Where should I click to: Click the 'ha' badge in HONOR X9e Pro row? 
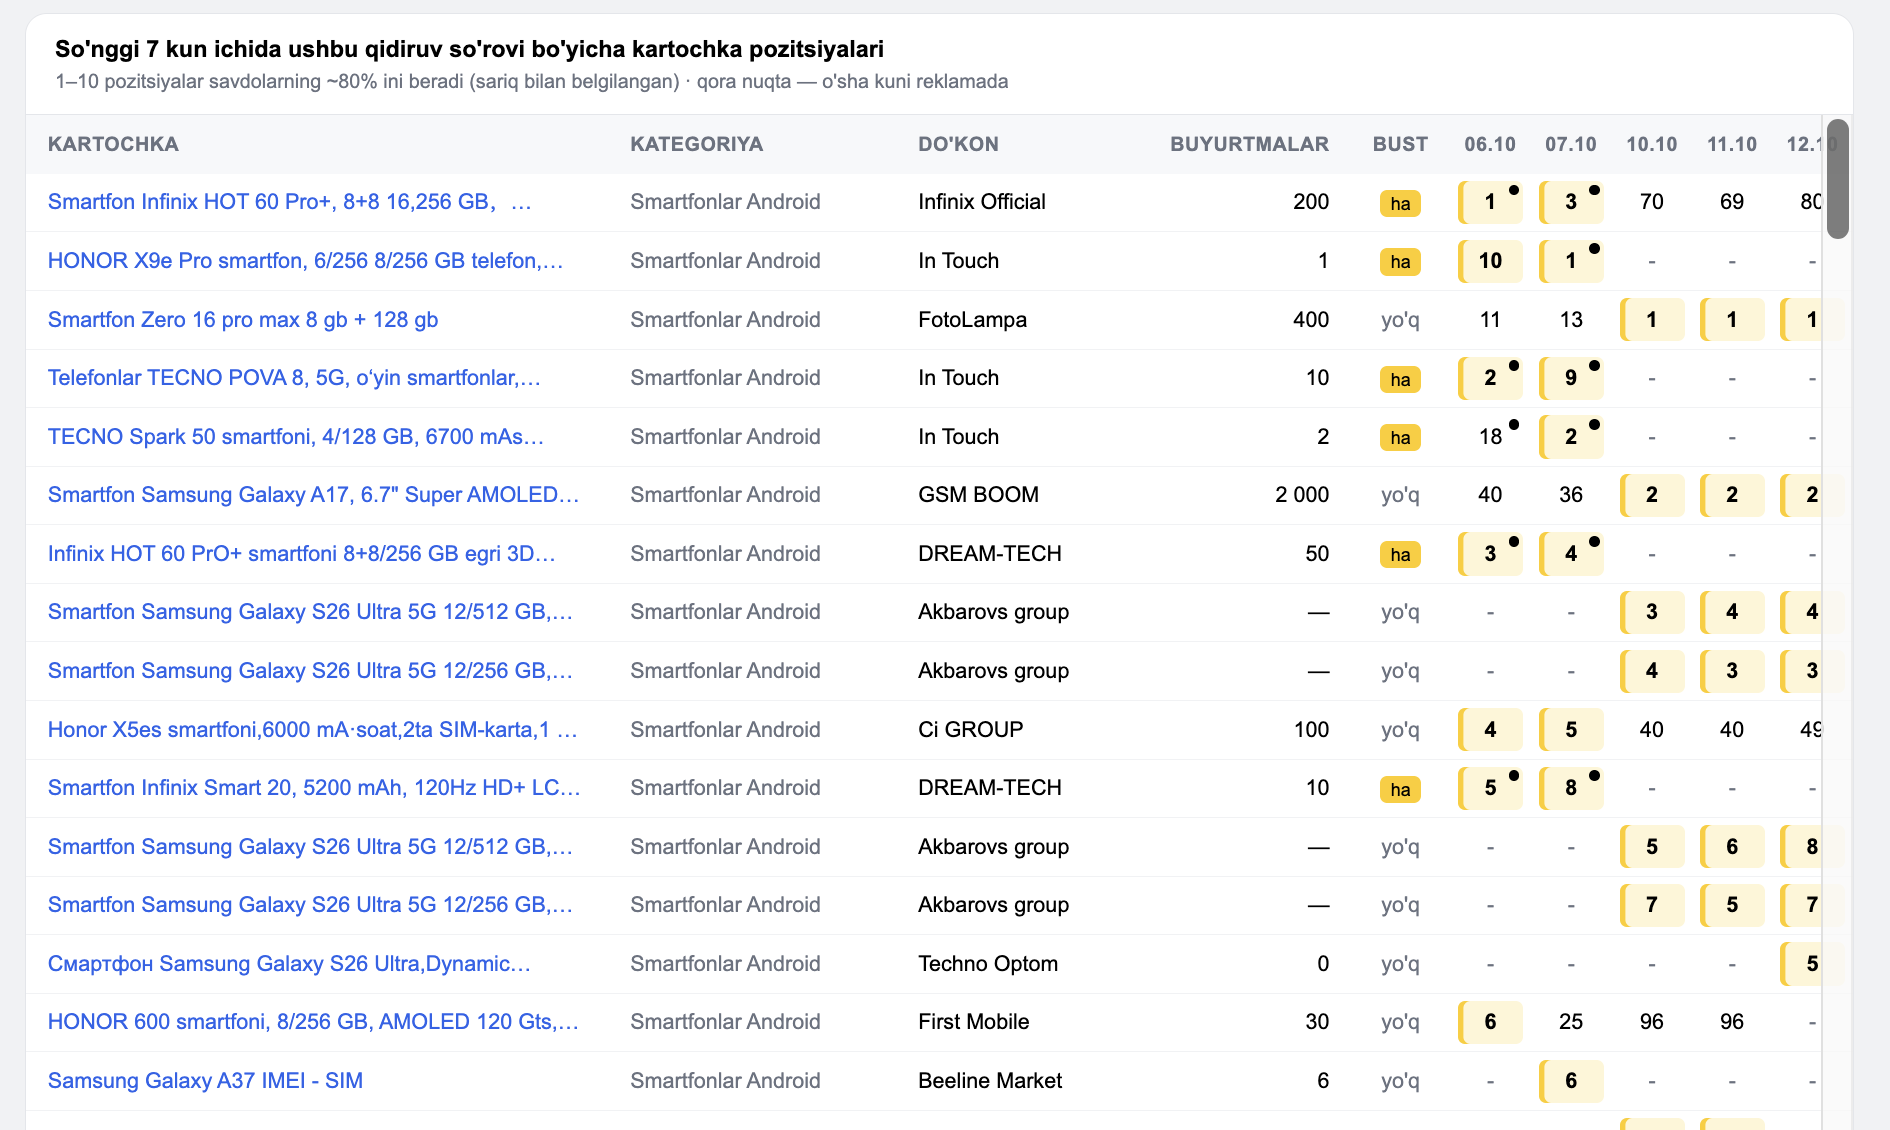click(x=1400, y=262)
